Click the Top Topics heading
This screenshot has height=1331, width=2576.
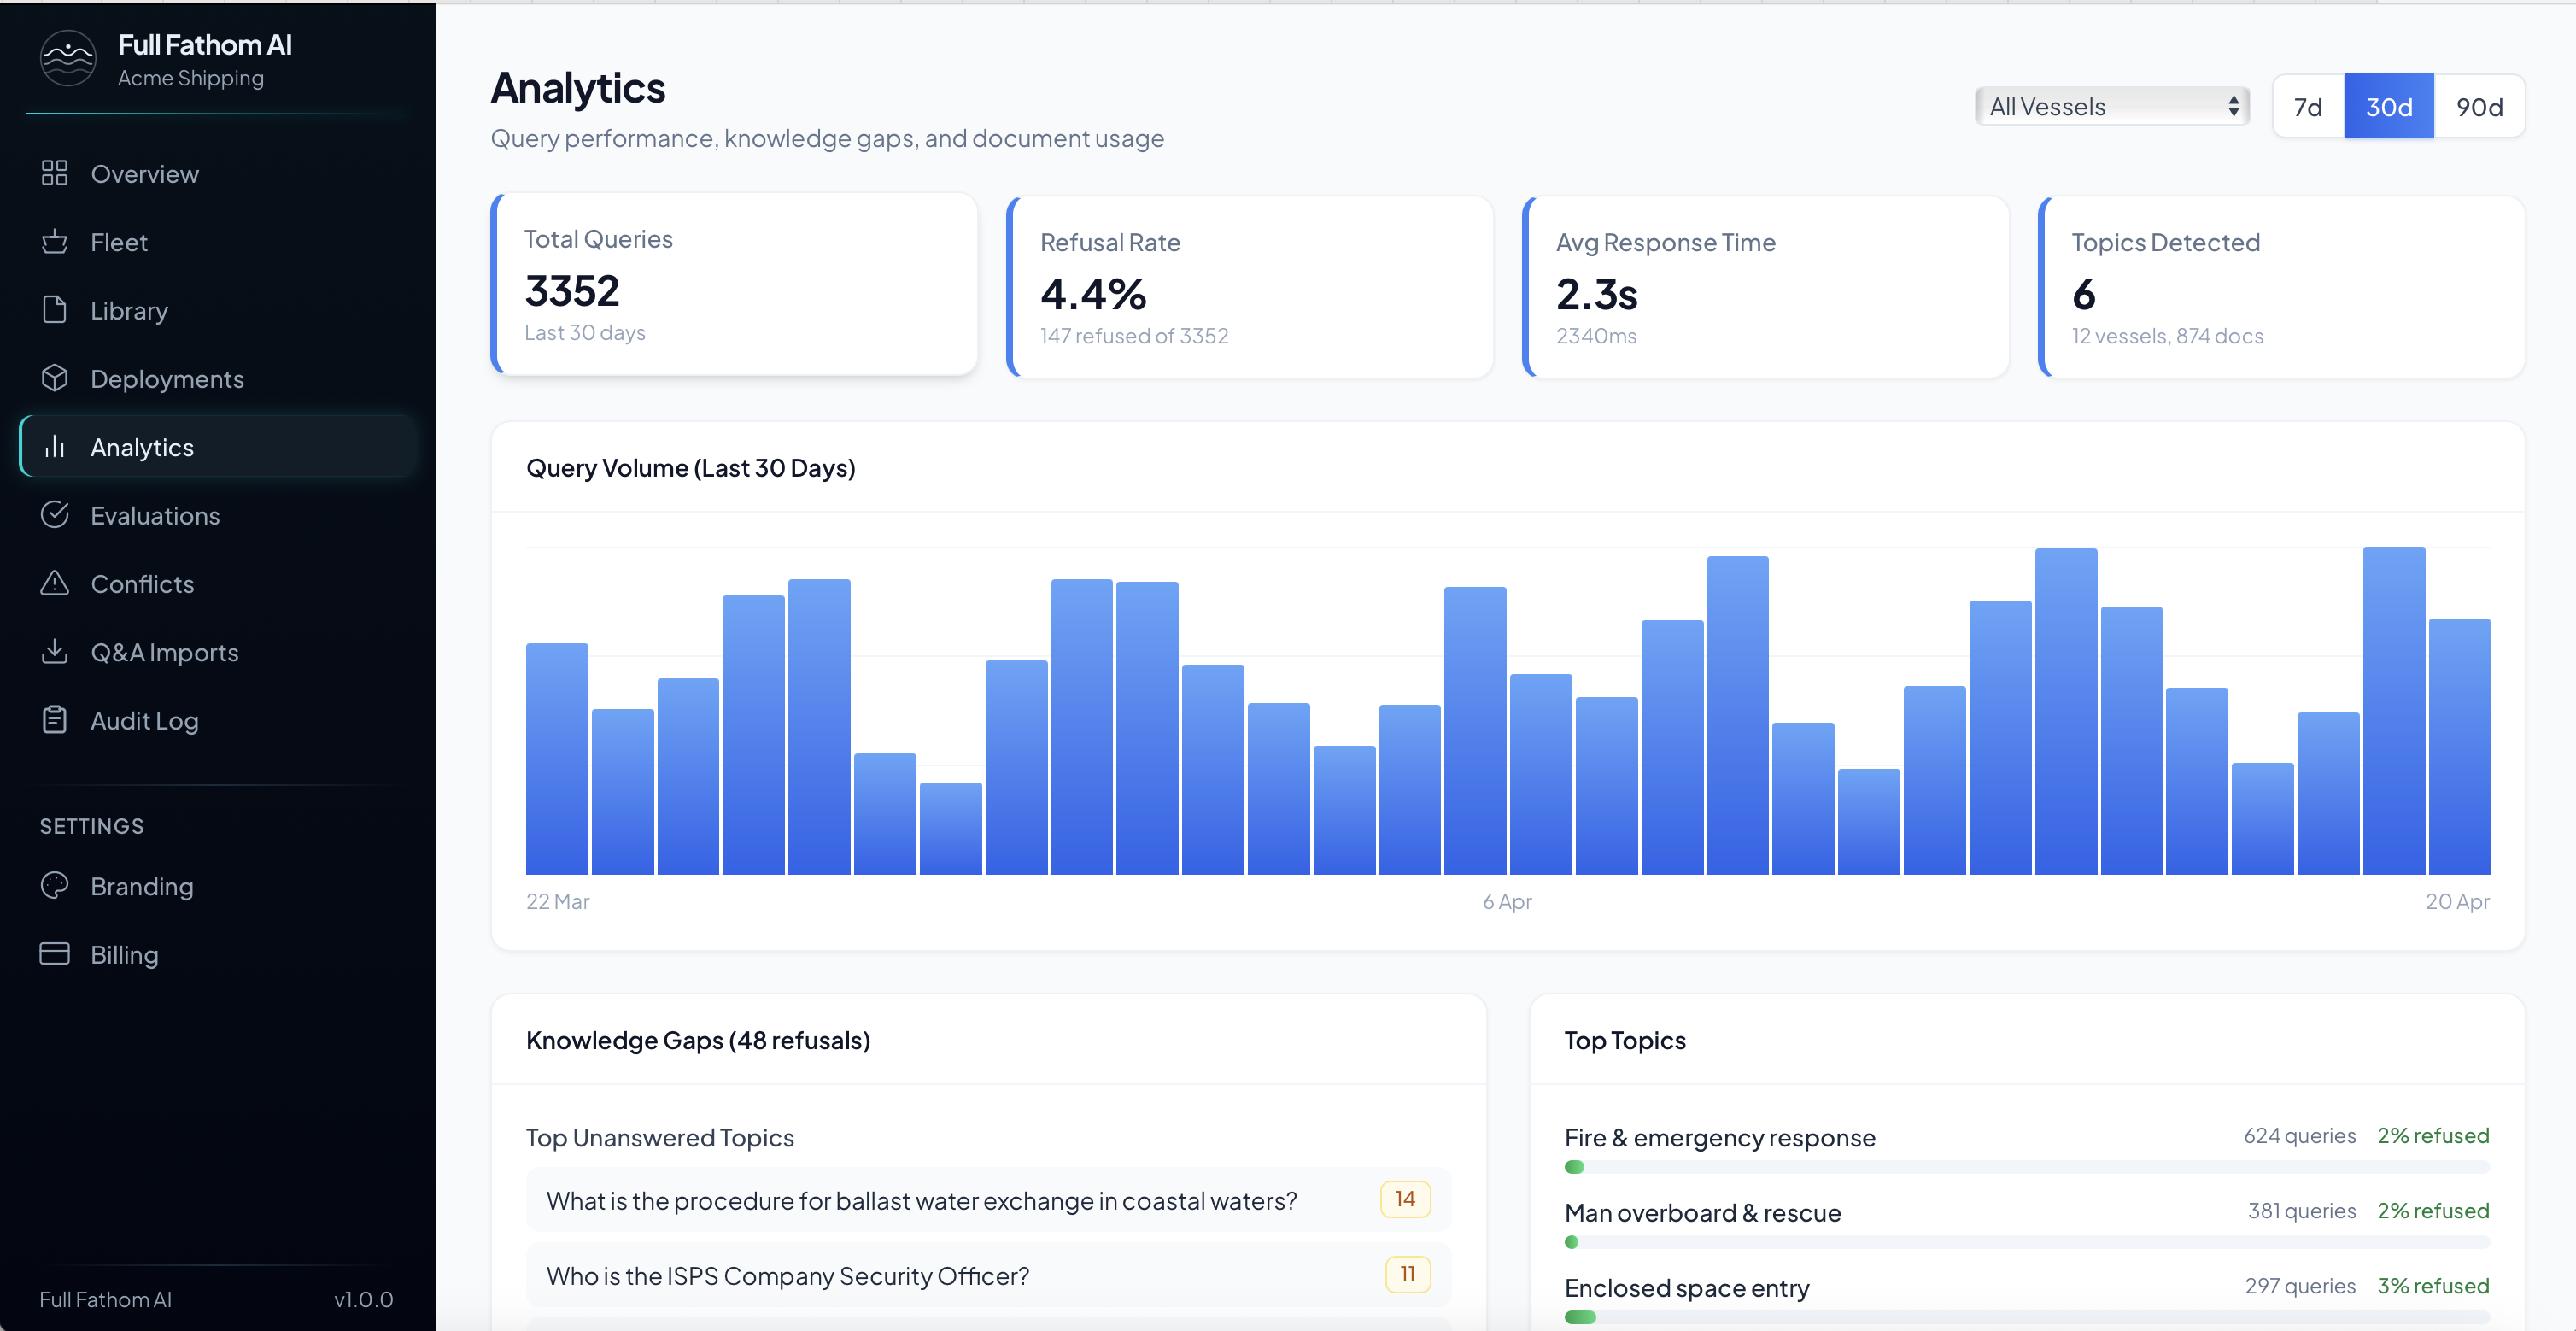[1624, 1040]
